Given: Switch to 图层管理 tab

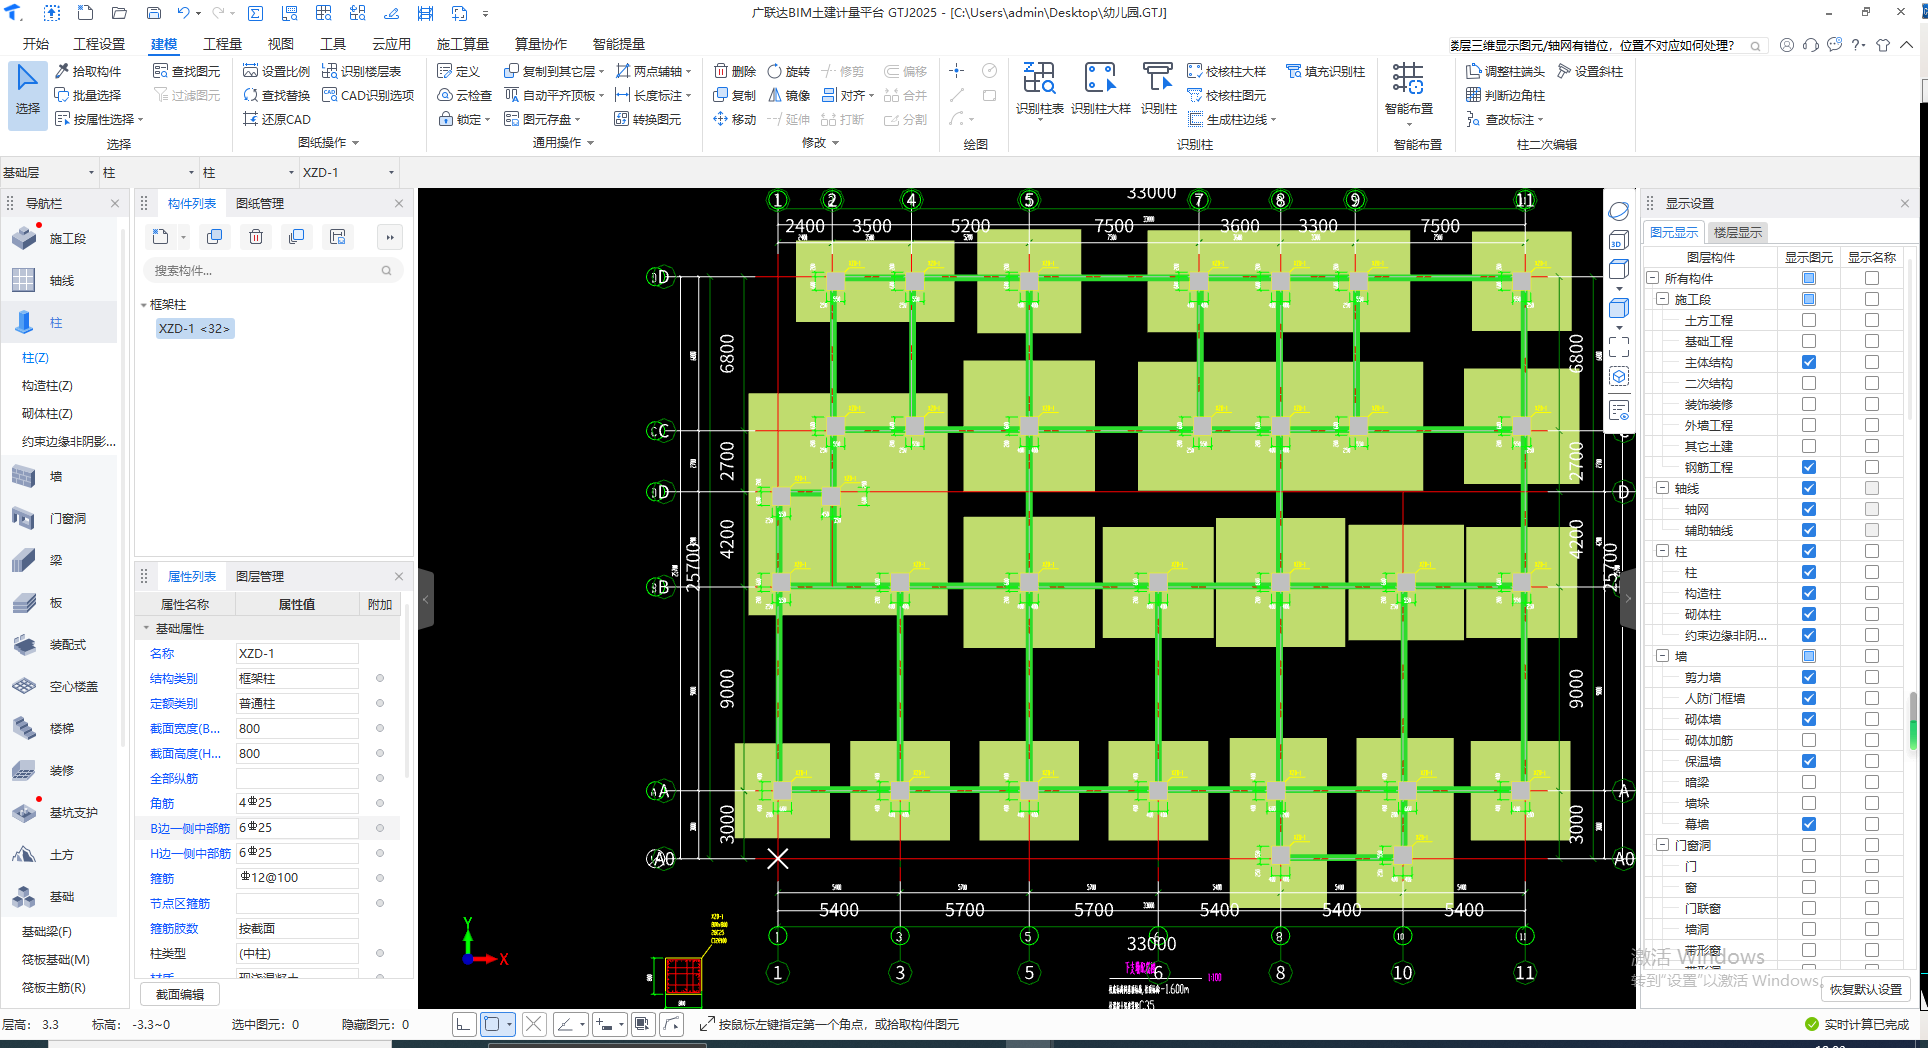Looking at the screenshot, I should (260, 576).
